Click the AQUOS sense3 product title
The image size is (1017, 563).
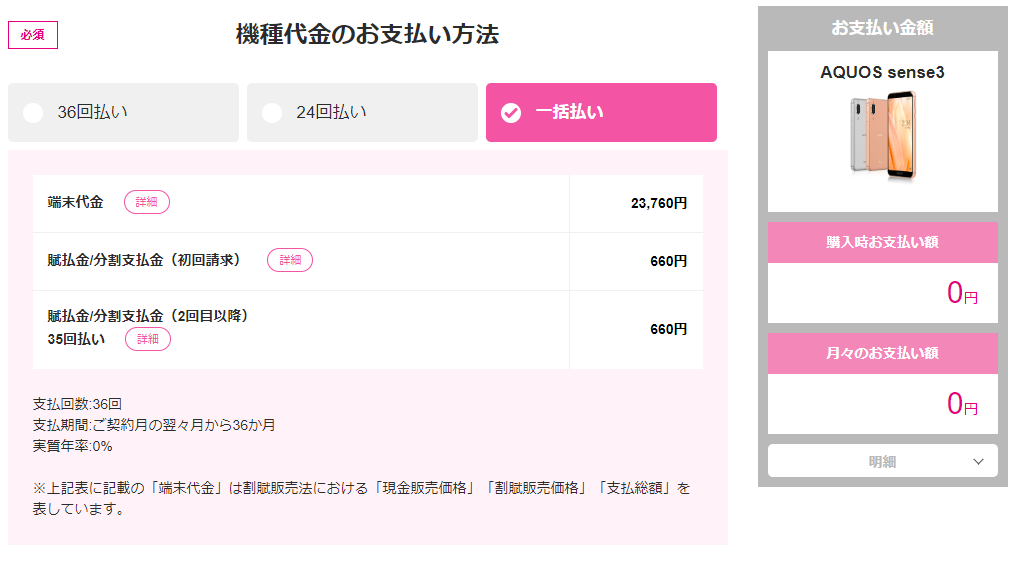click(882, 72)
